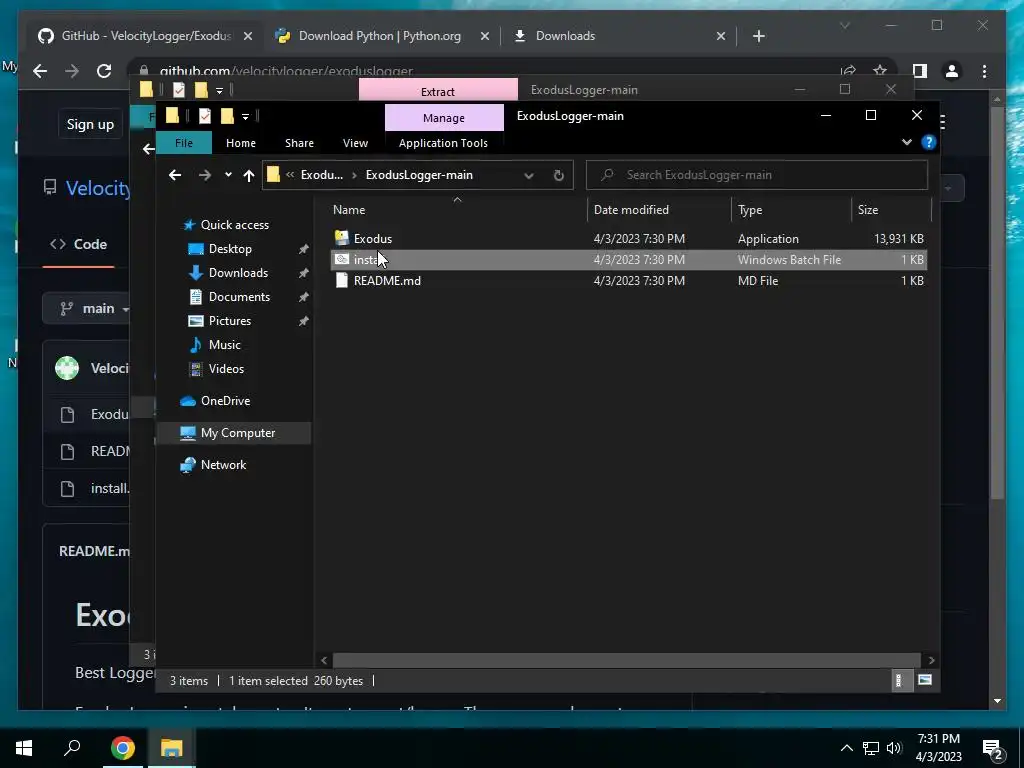Open OneDrive in navigation pane
This screenshot has height=768, width=1024.
(x=225, y=401)
